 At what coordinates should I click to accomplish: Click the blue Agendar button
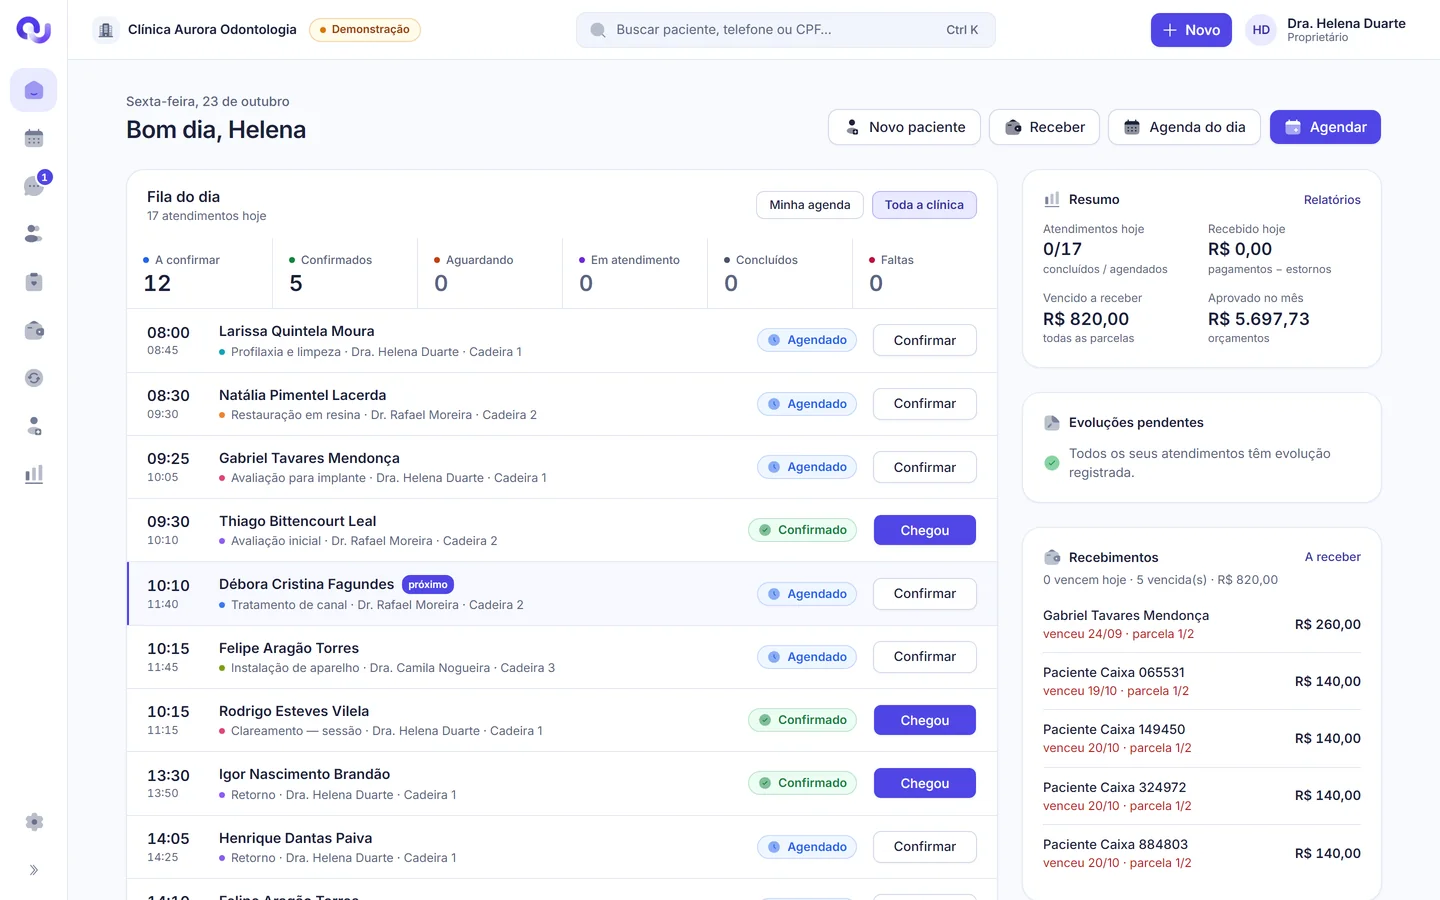pyautogui.click(x=1325, y=127)
